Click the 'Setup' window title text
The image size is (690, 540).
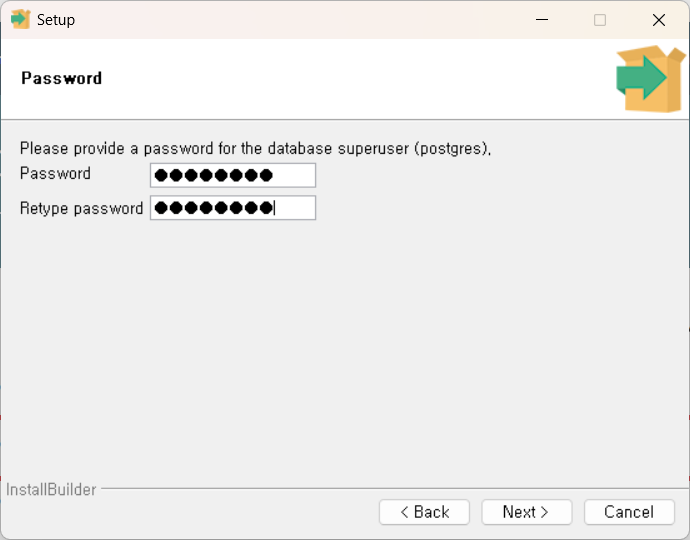click(56, 20)
